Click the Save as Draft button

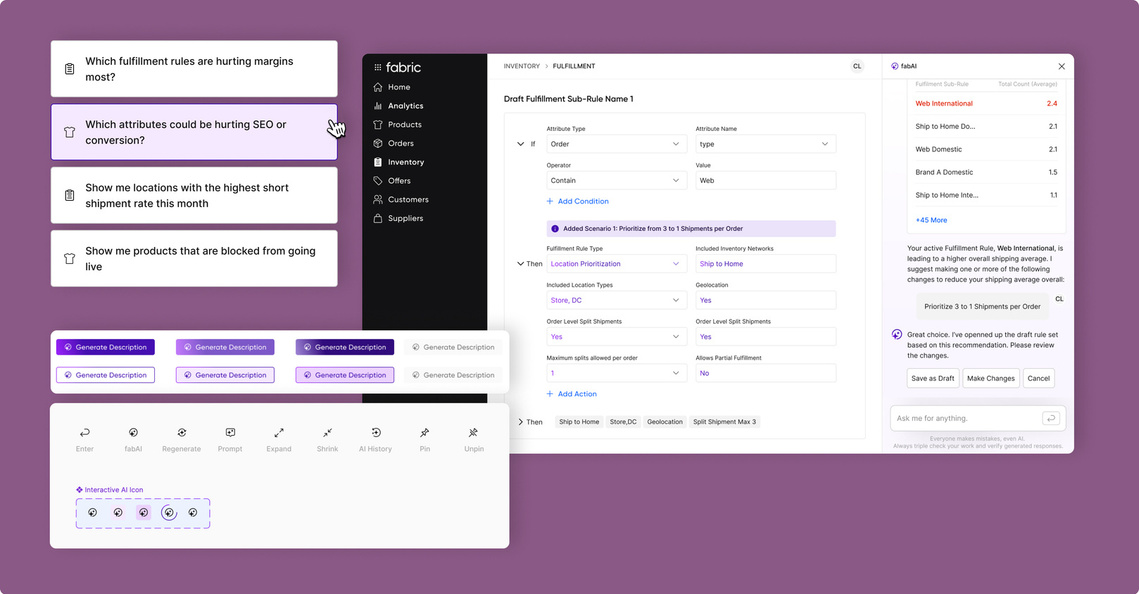click(x=933, y=378)
